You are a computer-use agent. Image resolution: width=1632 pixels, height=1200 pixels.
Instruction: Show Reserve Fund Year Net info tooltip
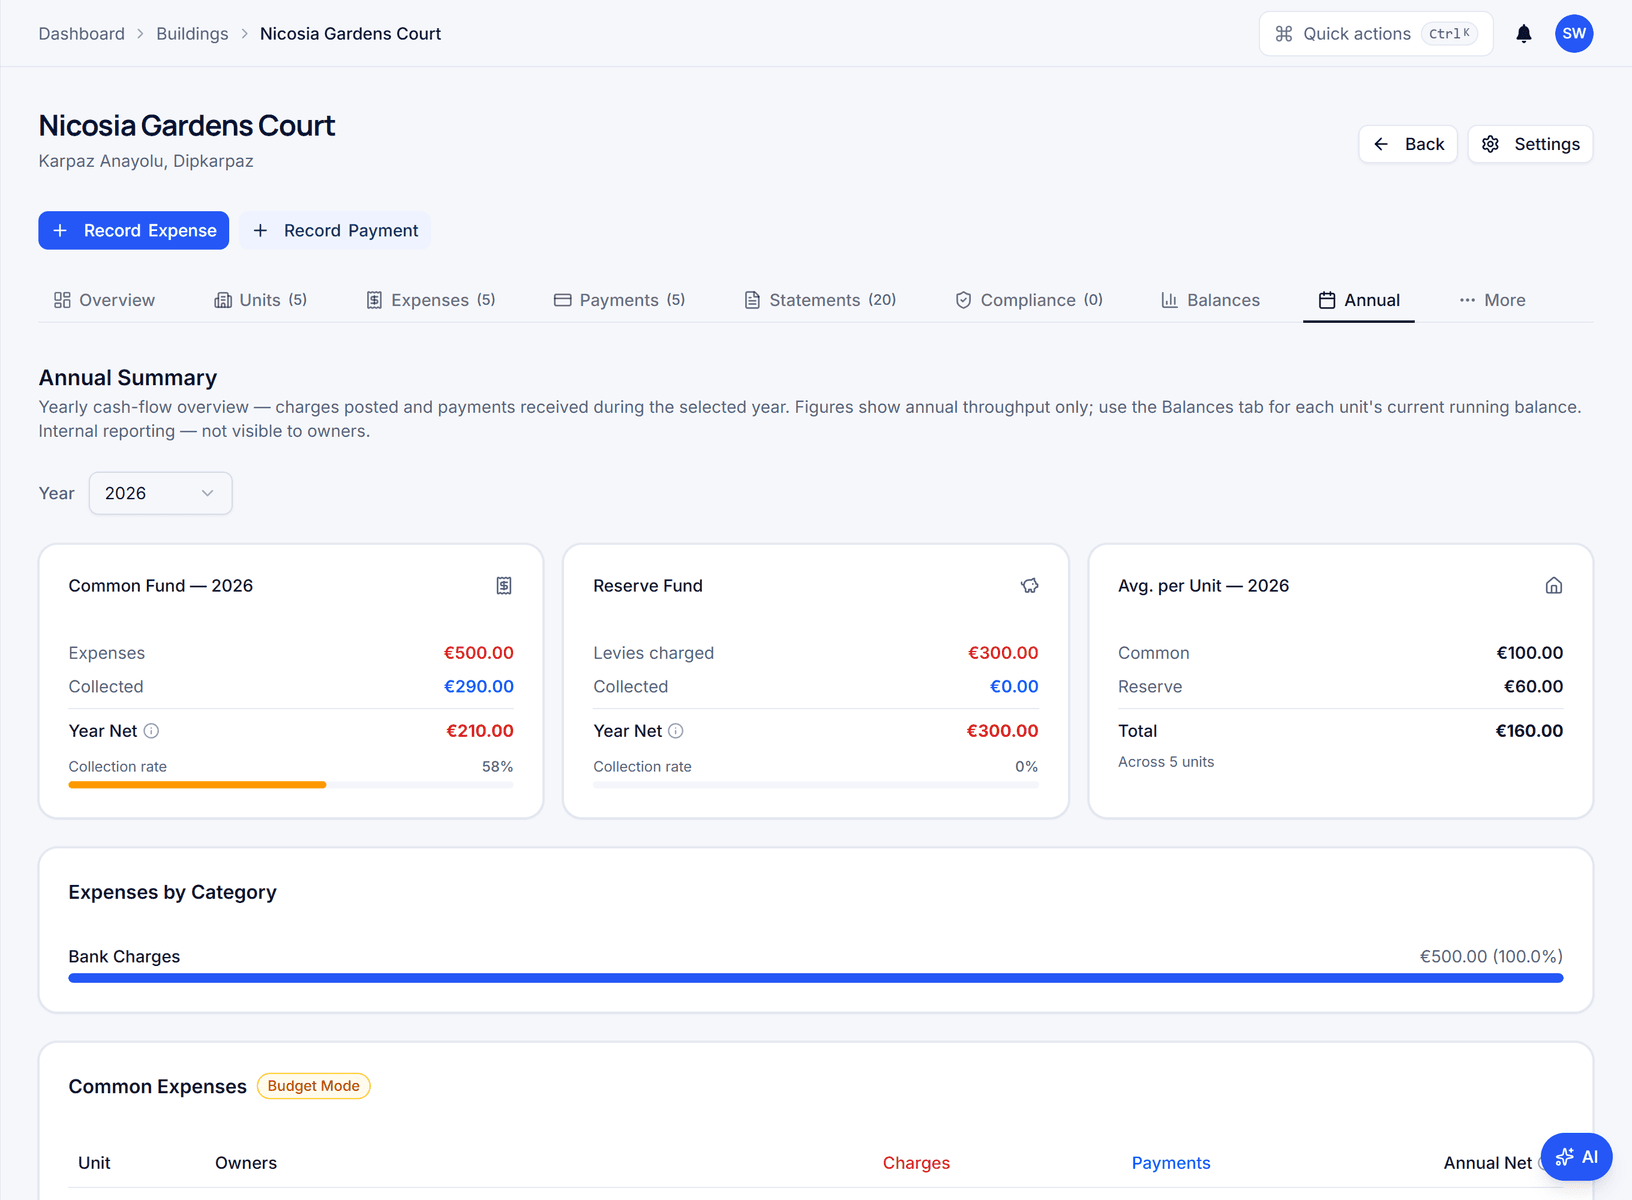[x=676, y=731]
